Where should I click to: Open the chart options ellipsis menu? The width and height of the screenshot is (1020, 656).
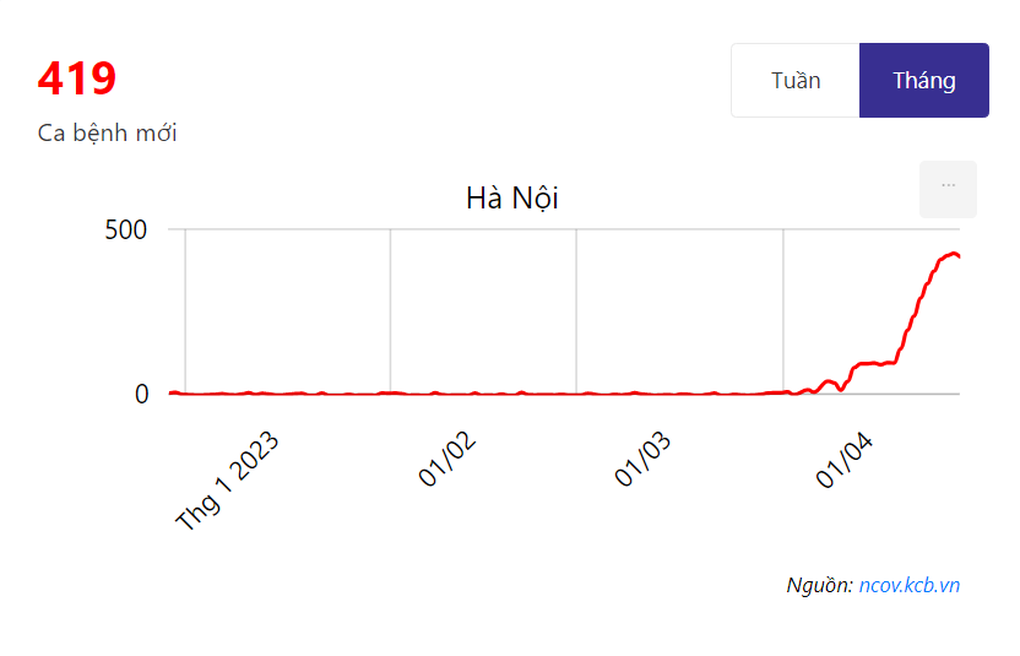tap(948, 189)
